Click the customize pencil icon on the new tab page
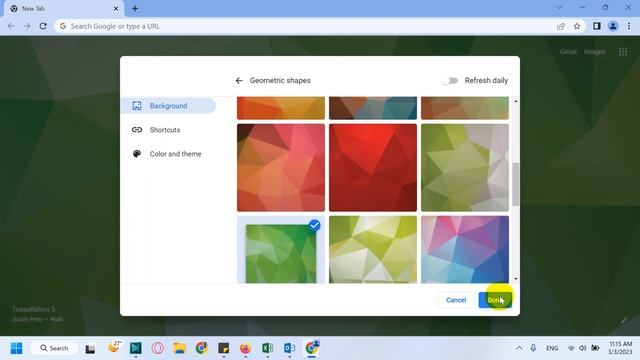Viewport: 640px width, 360px height. (624, 320)
